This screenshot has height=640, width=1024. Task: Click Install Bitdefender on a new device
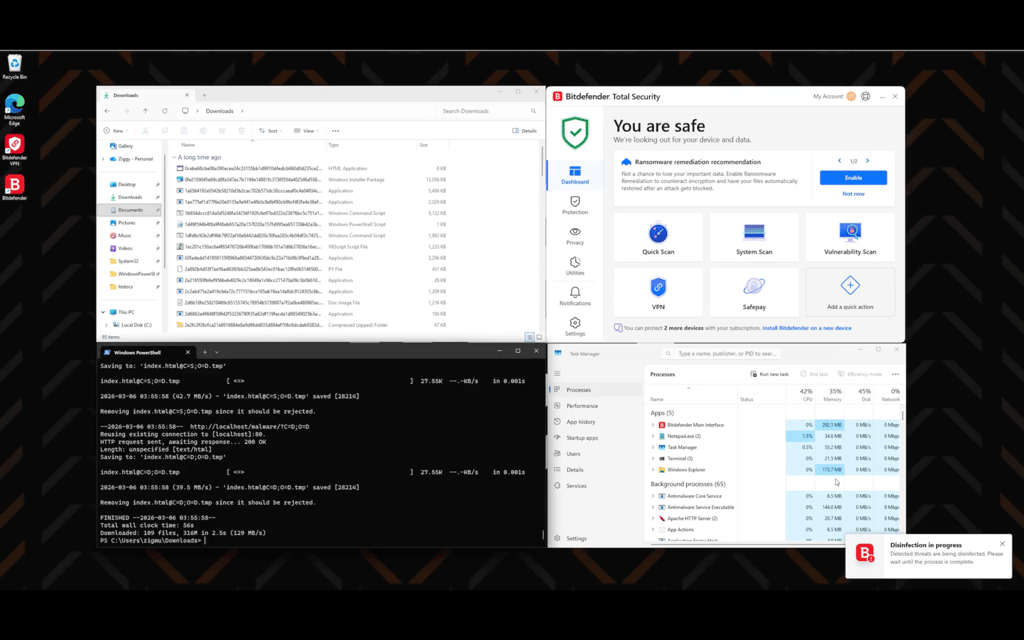(x=807, y=328)
